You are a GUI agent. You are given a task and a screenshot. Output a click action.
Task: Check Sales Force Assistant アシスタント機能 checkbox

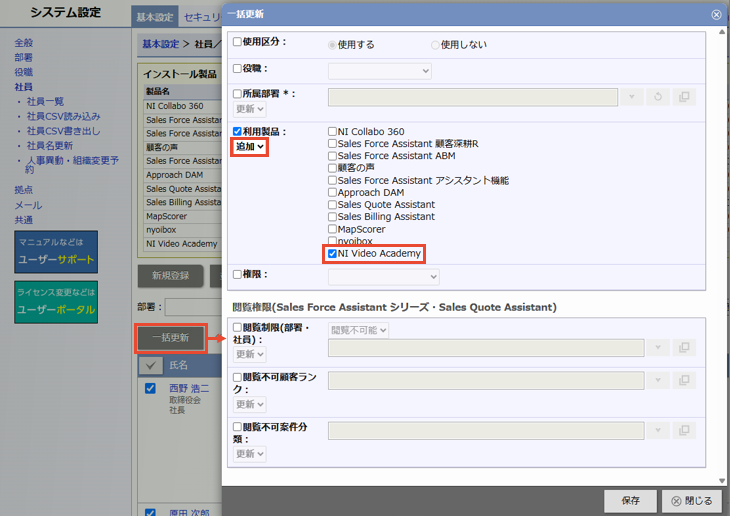point(332,180)
